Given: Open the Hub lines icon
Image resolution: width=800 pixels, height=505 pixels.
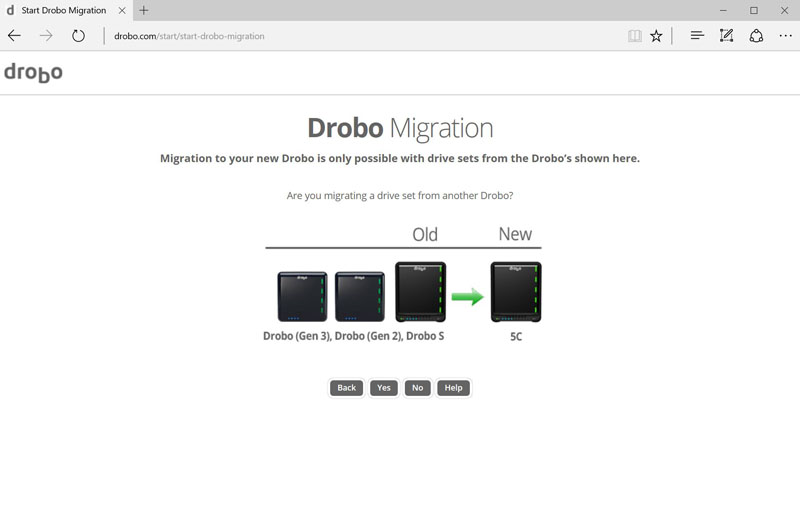Looking at the screenshot, I should pyautogui.click(x=697, y=35).
